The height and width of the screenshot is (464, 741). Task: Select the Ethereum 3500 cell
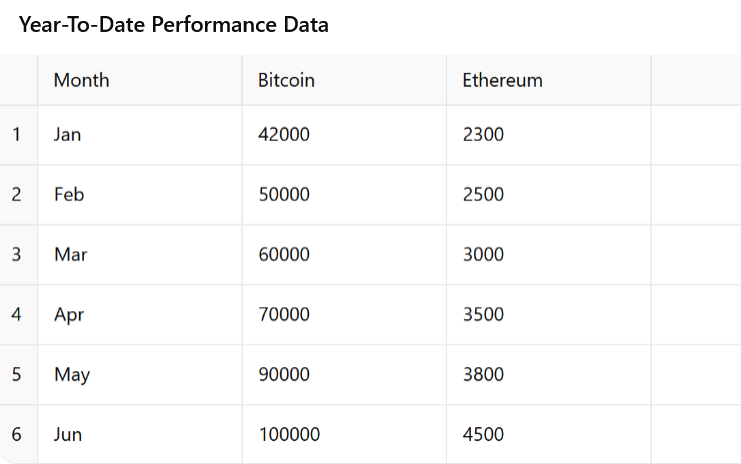click(549, 315)
